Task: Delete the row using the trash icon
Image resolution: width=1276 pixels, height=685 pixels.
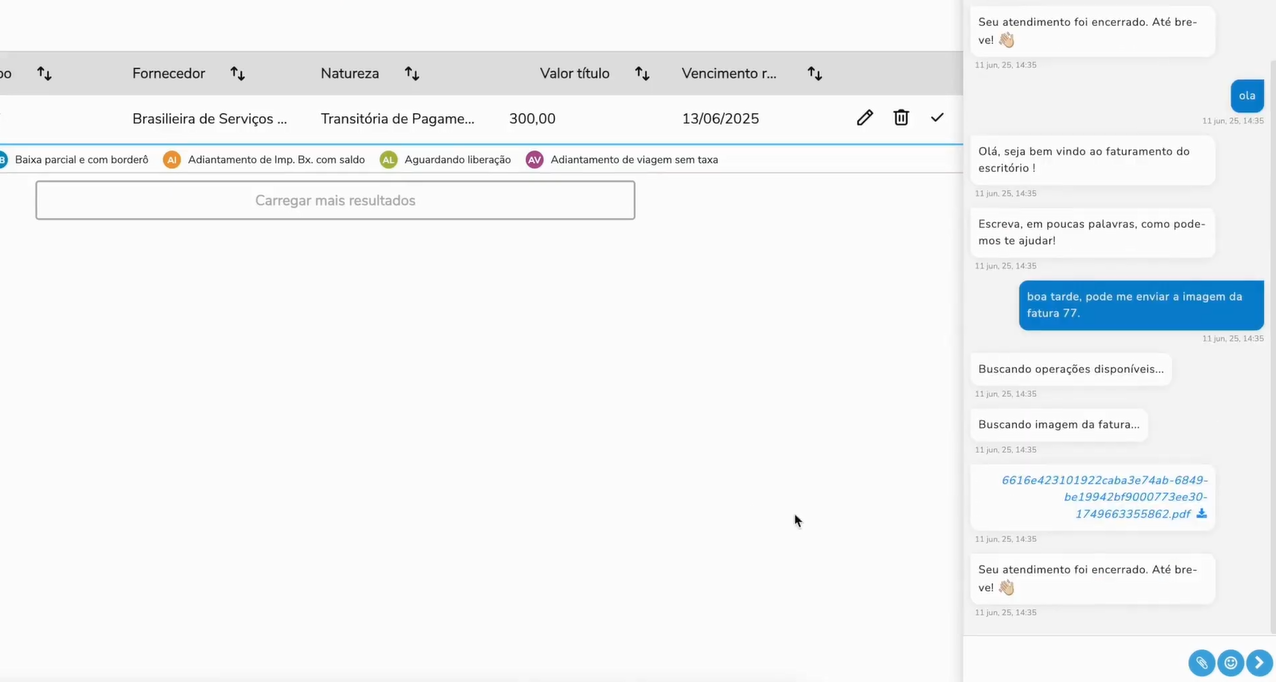Action: tap(901, 118)
